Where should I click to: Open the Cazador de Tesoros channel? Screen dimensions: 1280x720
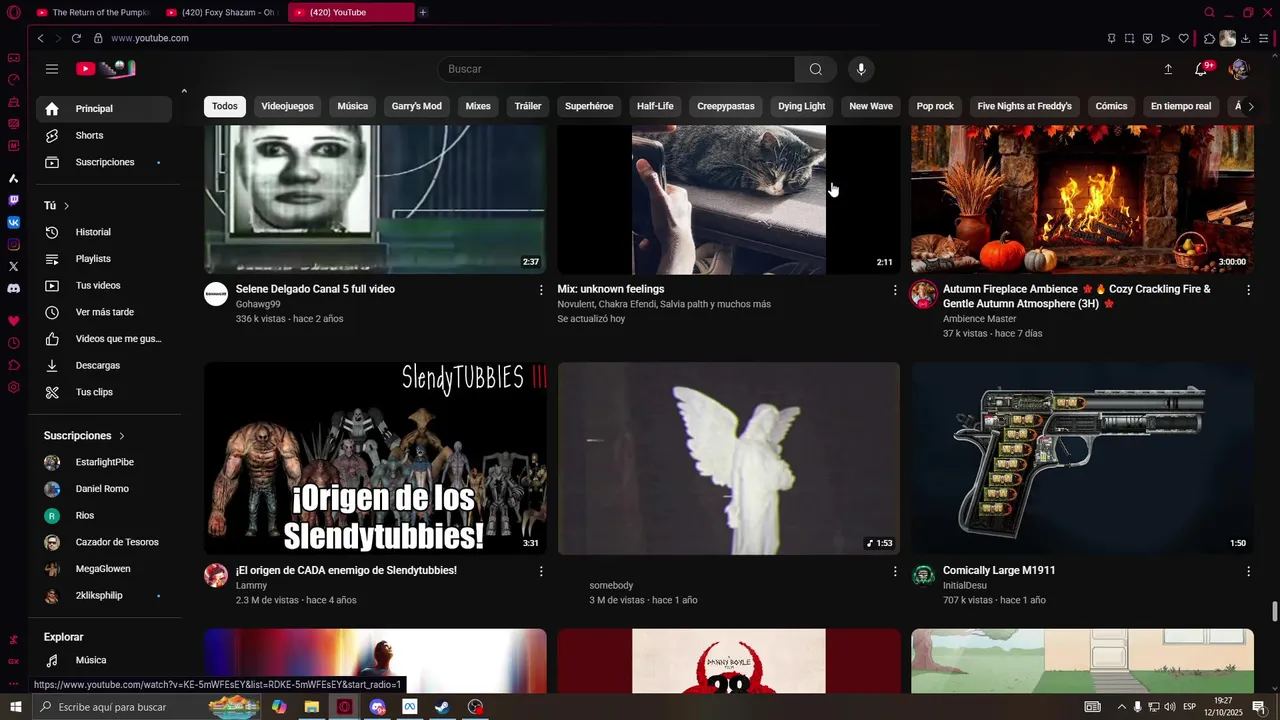(x=104, y=543)
